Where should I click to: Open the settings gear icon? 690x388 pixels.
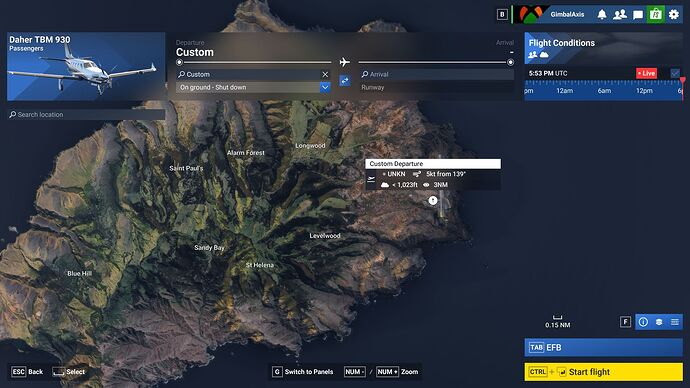(674, 15)
